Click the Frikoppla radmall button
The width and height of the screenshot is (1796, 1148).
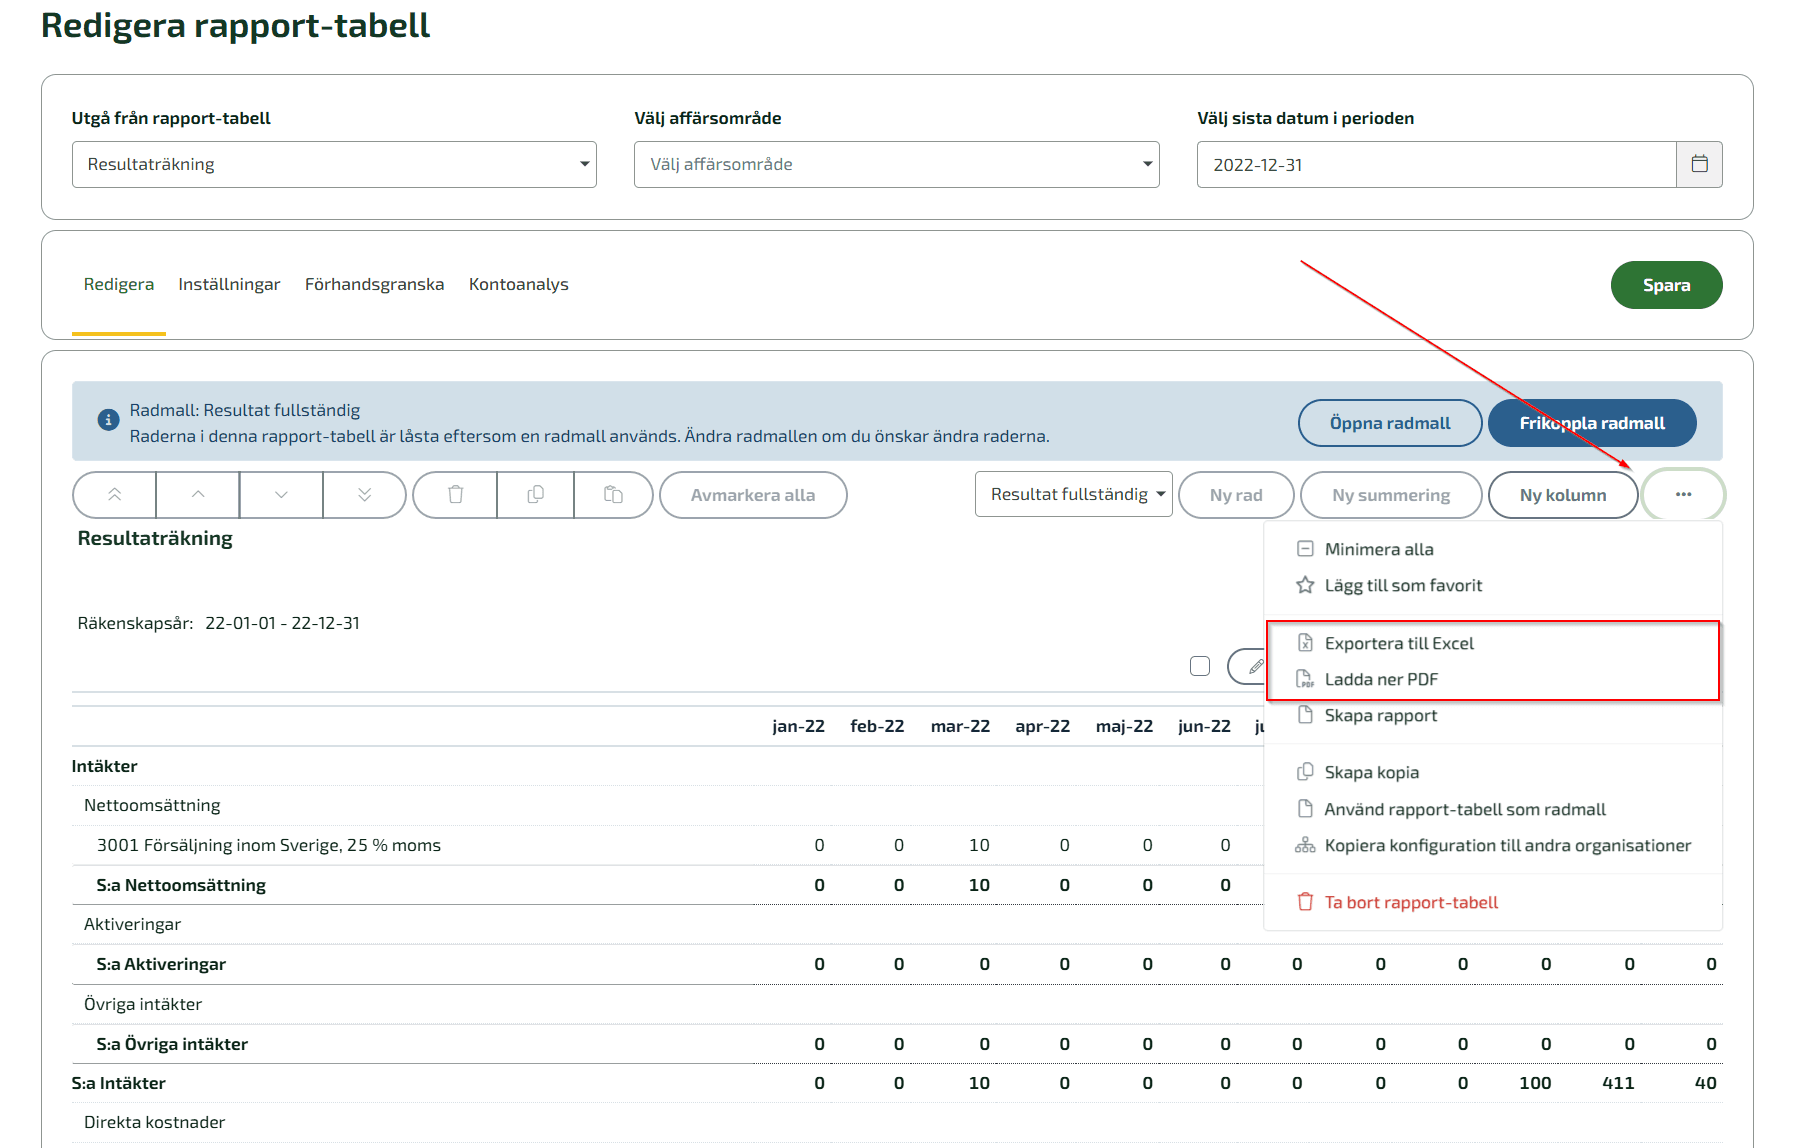[x=1592, y=423]
